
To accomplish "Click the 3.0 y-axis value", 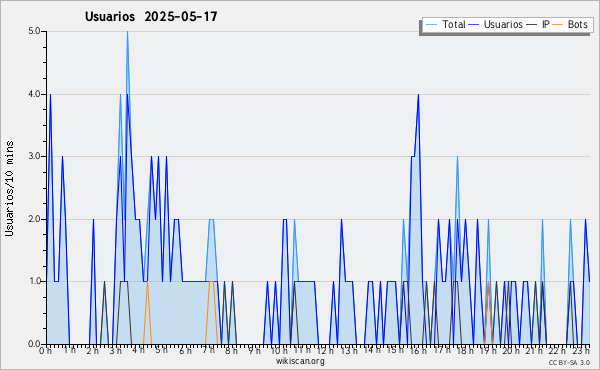I will click(34, 156).
